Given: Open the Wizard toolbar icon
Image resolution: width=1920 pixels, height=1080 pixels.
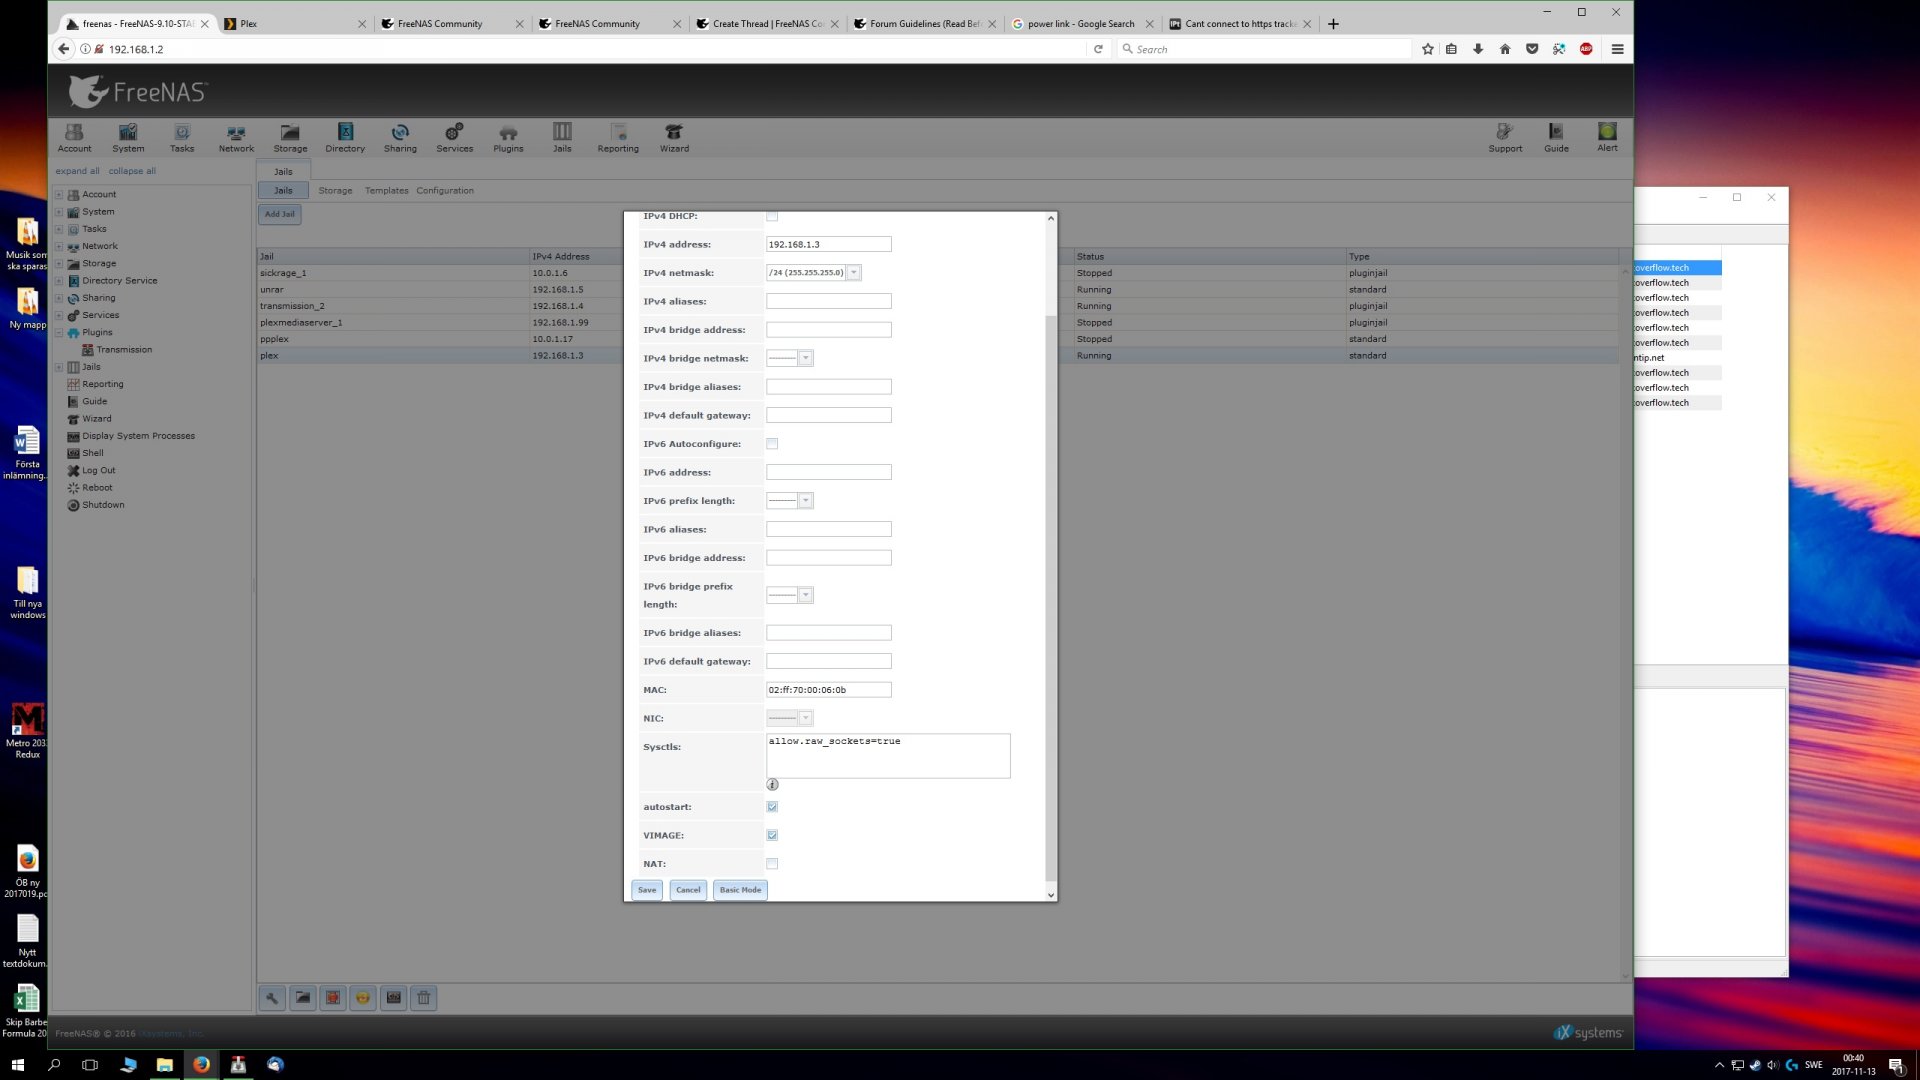Looking at the screenshot, I should click(674, 138).
